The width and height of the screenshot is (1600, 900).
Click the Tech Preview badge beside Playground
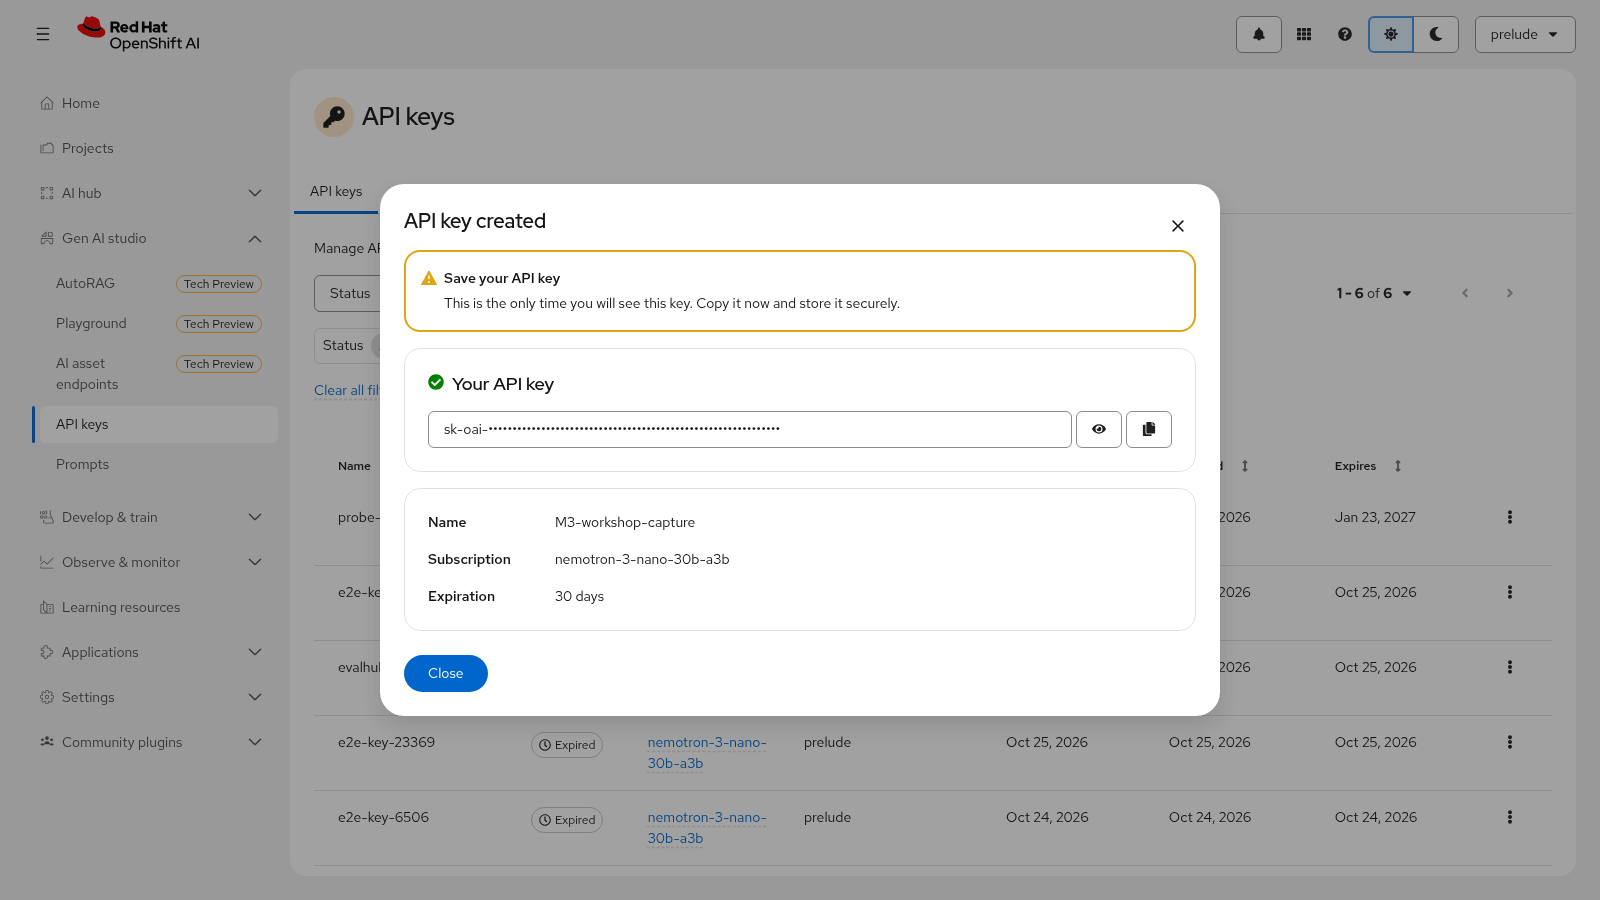219,324
